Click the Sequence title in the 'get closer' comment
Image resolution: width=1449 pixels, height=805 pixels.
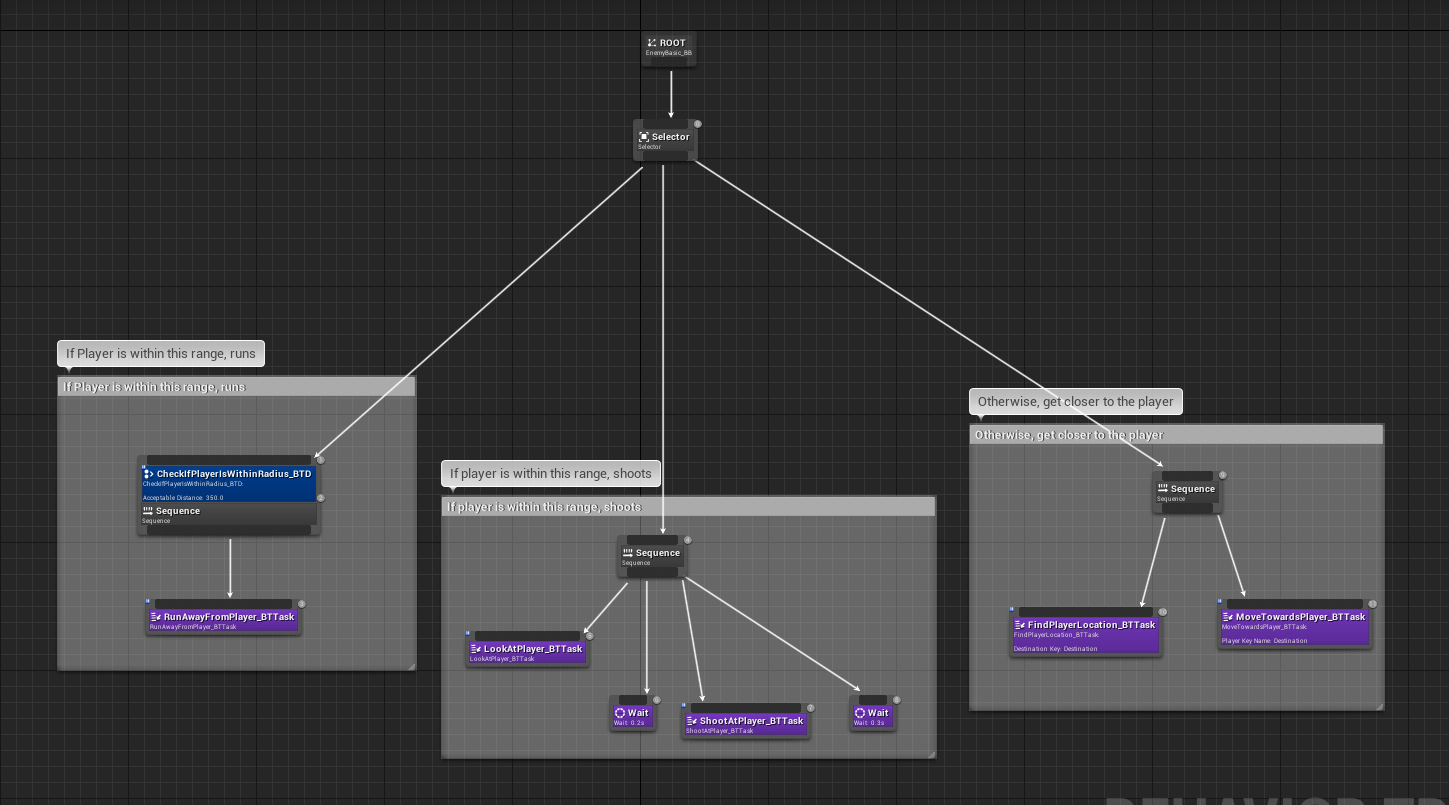click(1193, 489)
